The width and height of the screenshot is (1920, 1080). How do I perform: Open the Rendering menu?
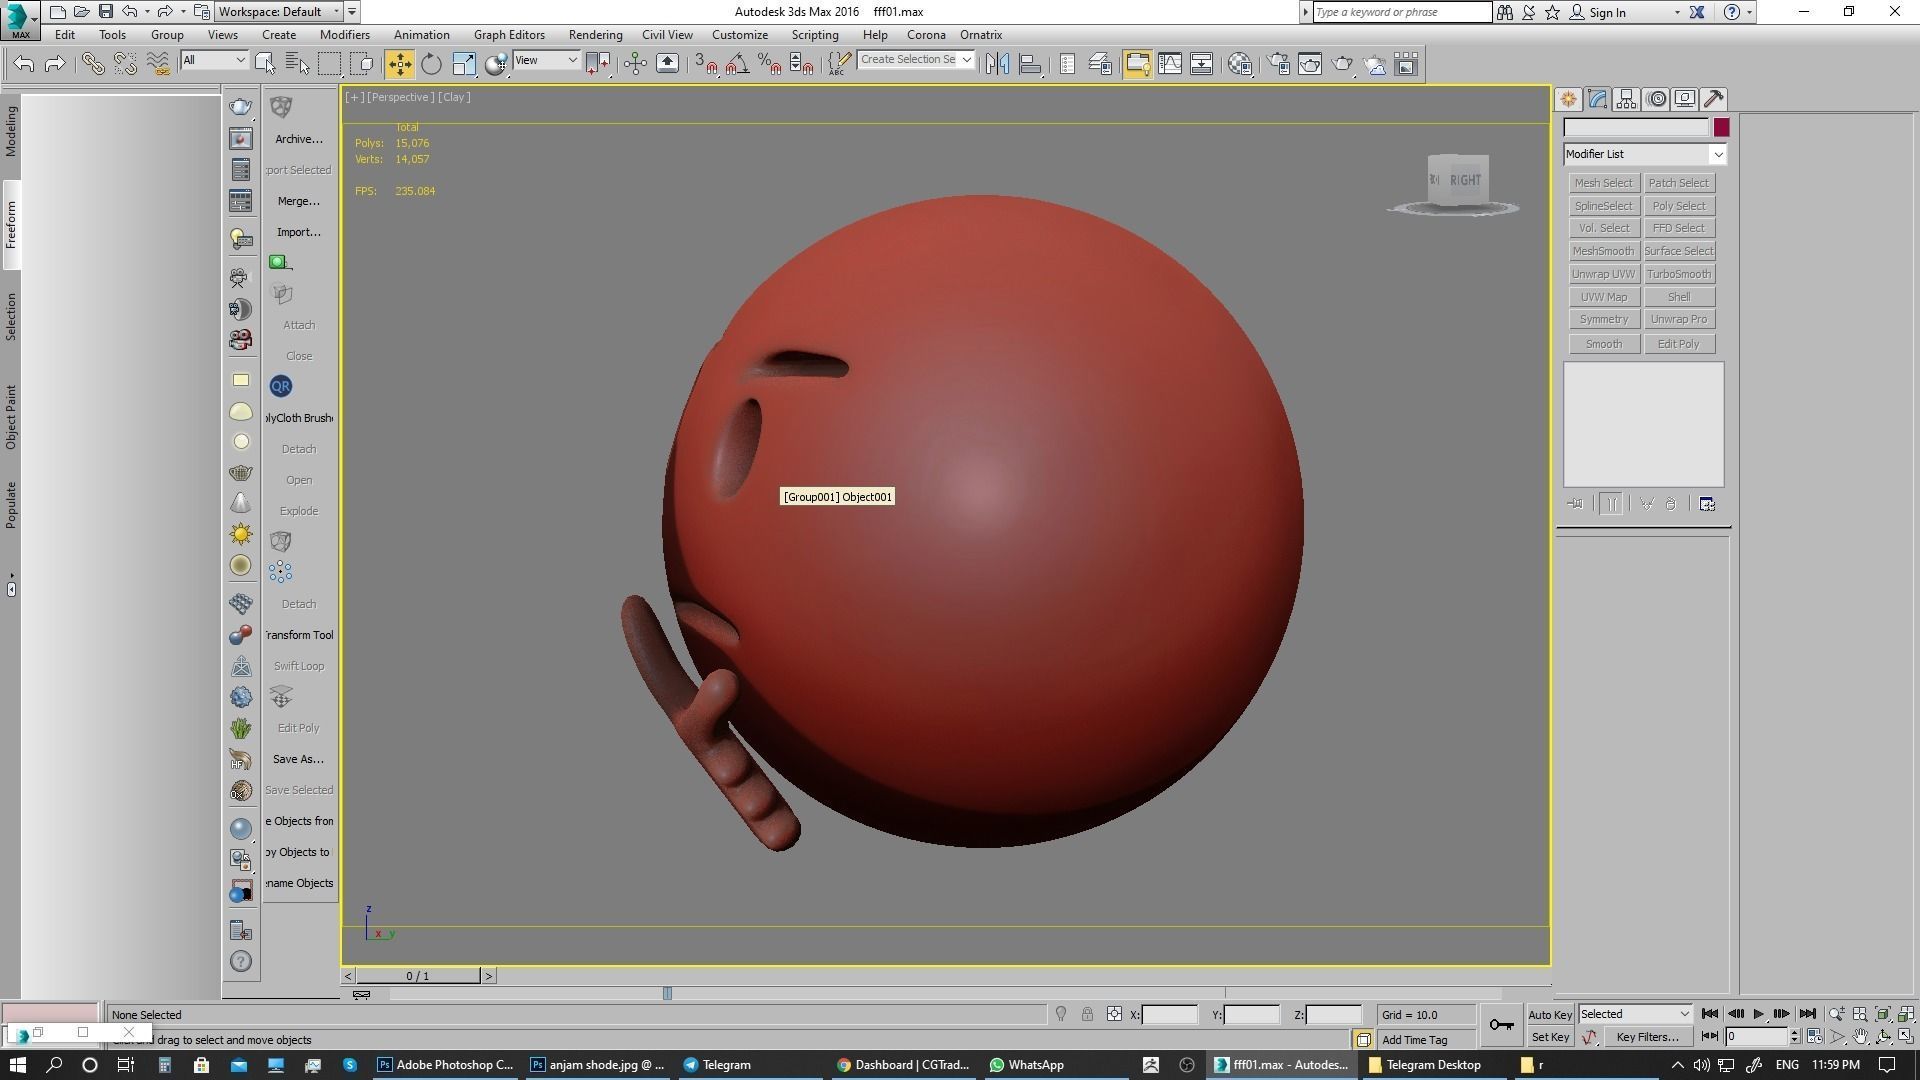click(x=595, y=35)
